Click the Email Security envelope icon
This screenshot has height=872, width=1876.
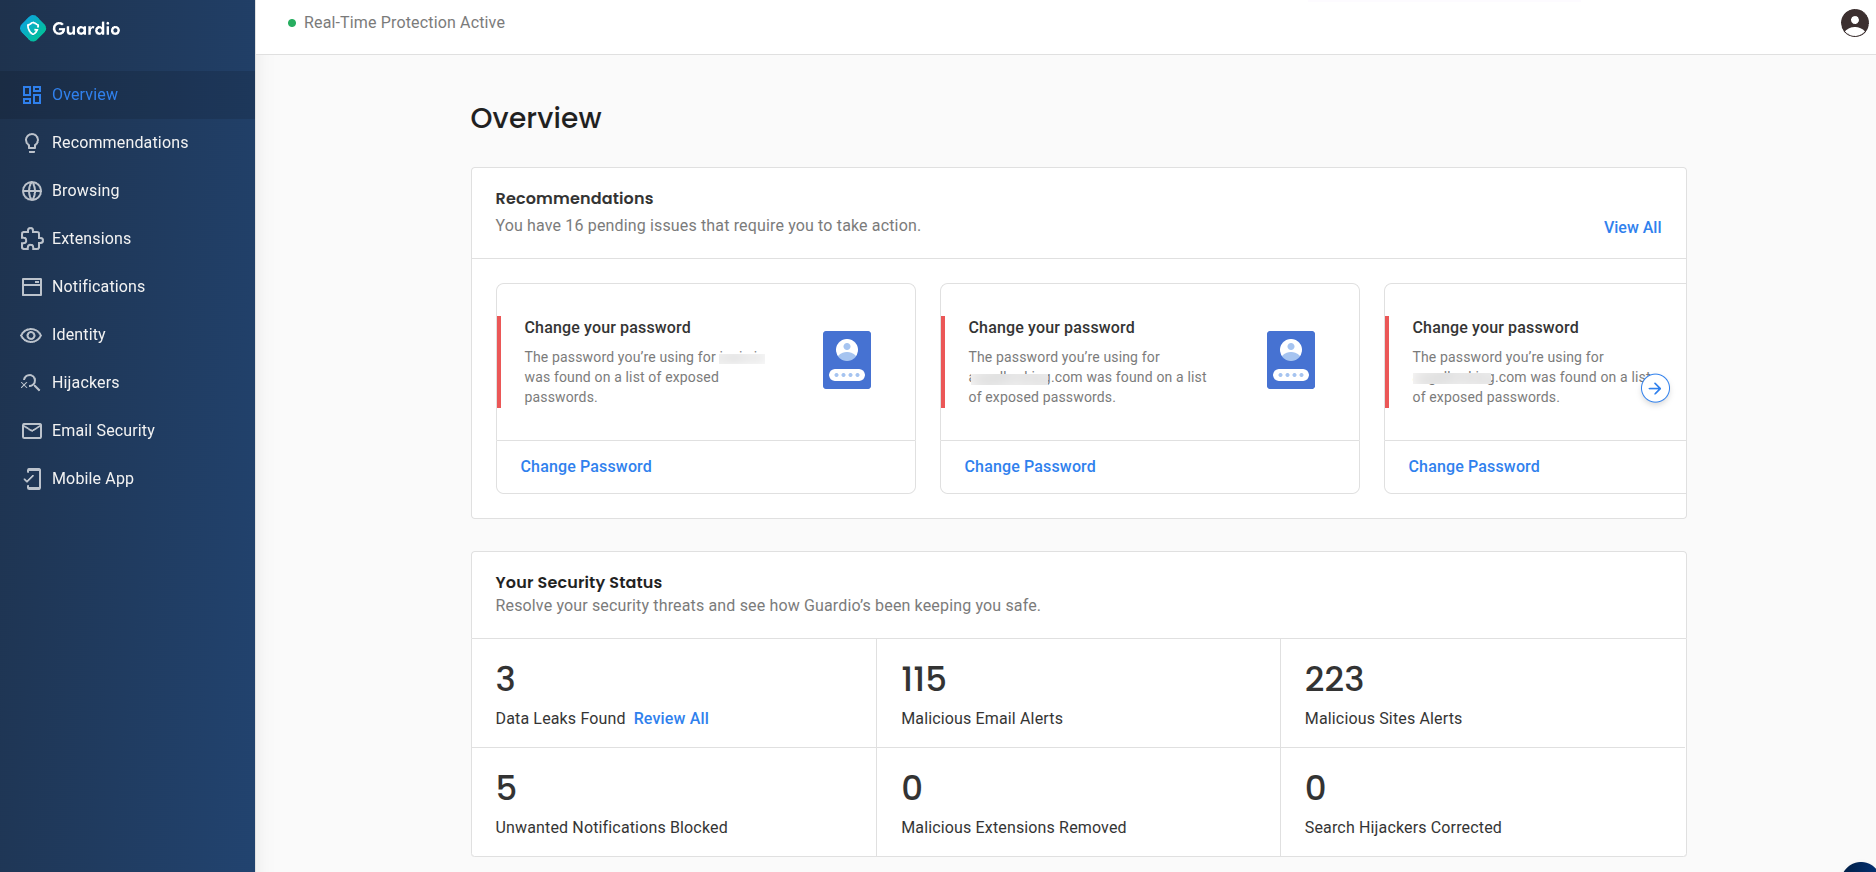(32, 431)
